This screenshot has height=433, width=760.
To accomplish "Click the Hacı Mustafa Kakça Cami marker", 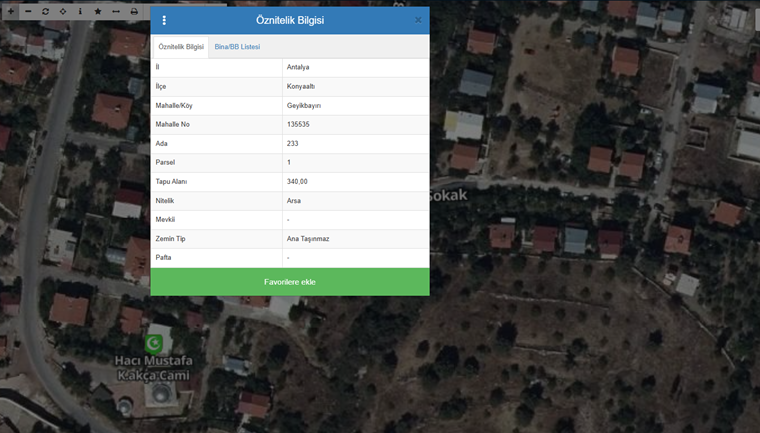I will pos(153,343).
